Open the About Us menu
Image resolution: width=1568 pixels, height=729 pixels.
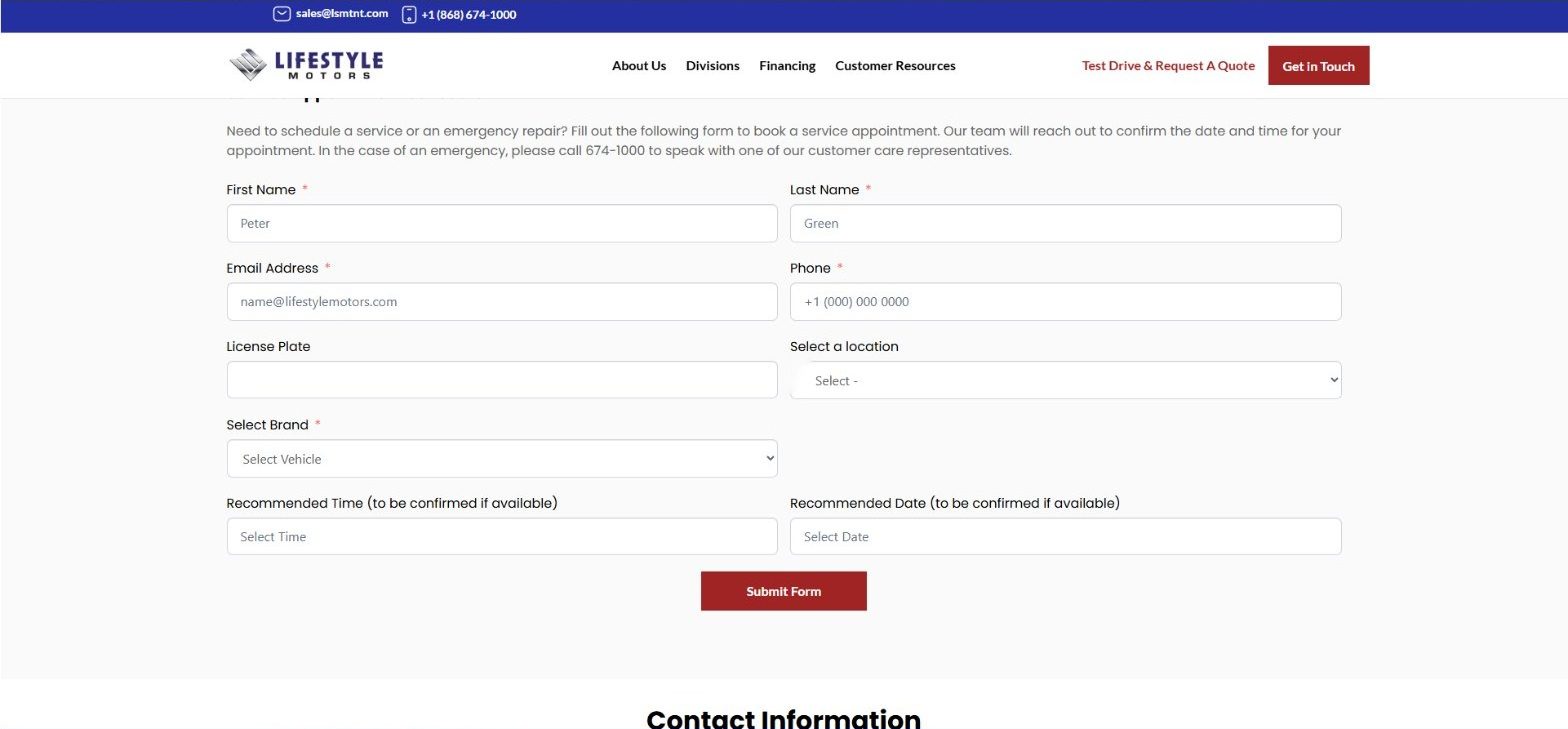639,66
